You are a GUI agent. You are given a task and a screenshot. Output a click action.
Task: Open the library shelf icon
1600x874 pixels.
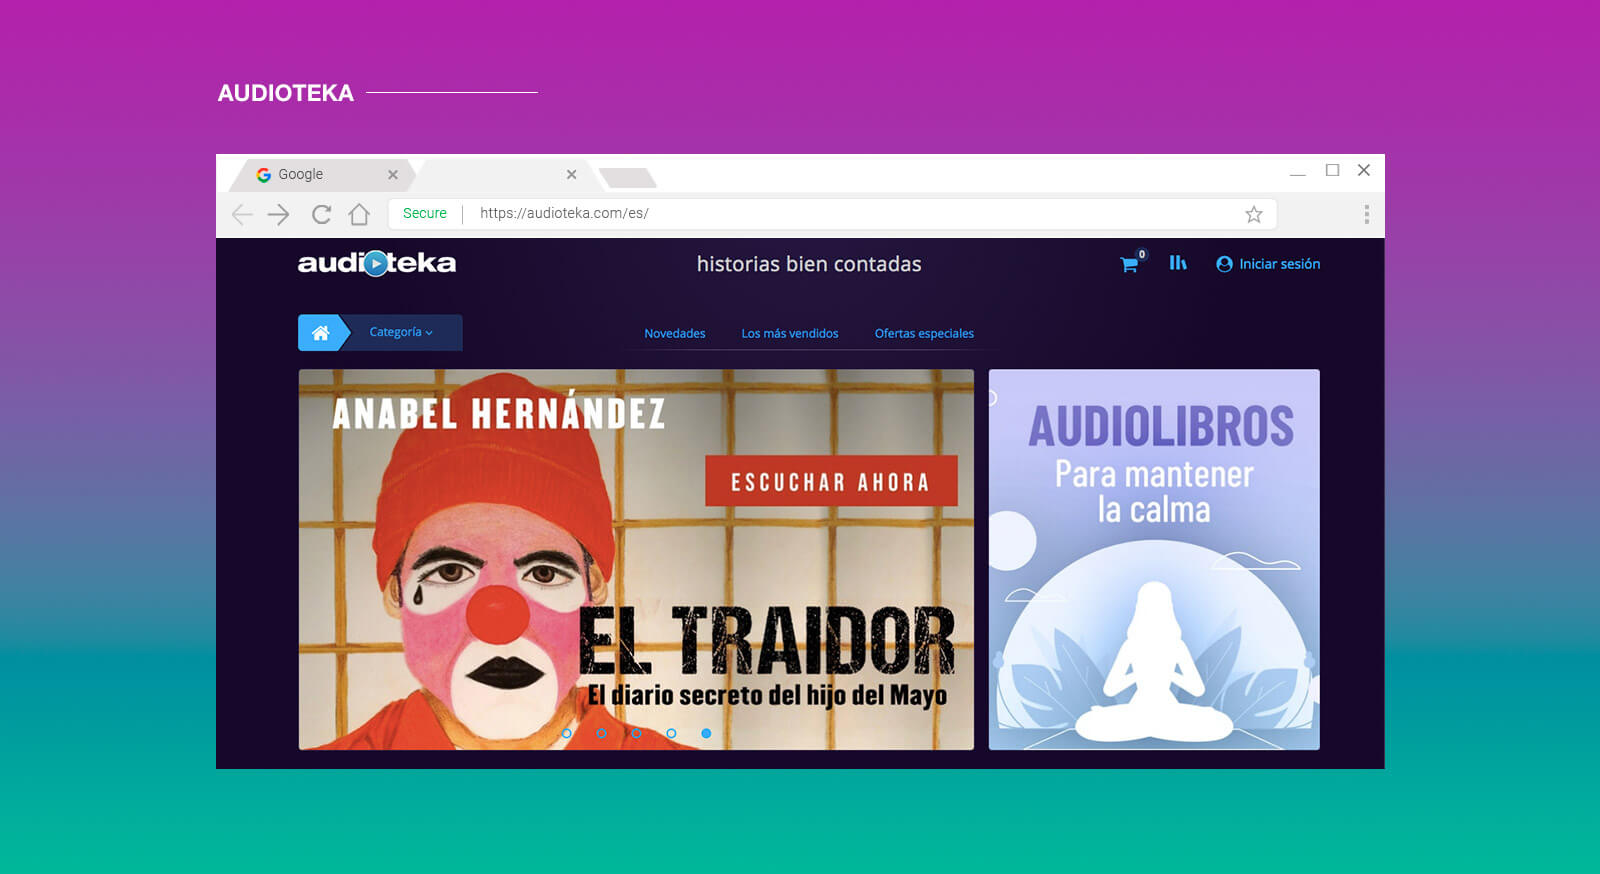pyautogui.click(x=1178, y=263)
